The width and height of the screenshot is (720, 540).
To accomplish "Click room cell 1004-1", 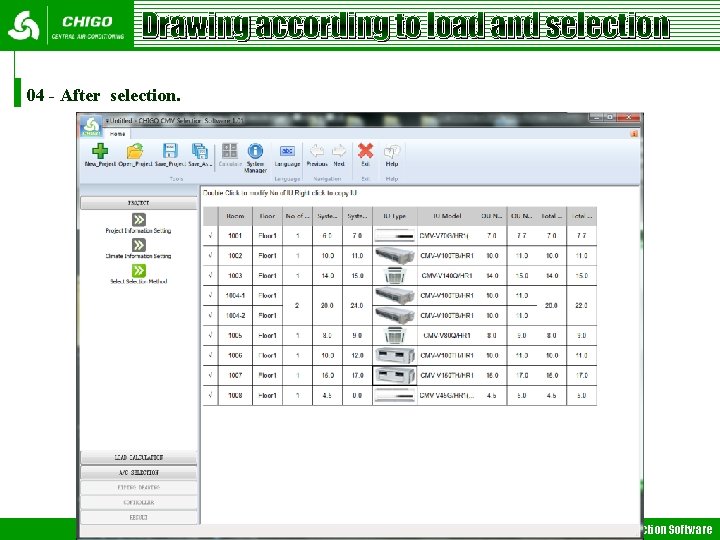I will tap(235, 295).
